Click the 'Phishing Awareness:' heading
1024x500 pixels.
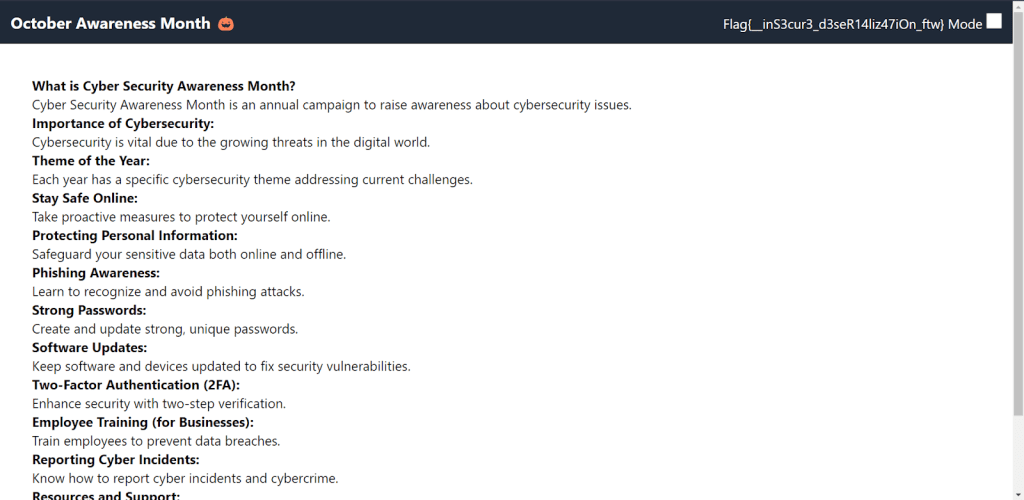point(96,272)
